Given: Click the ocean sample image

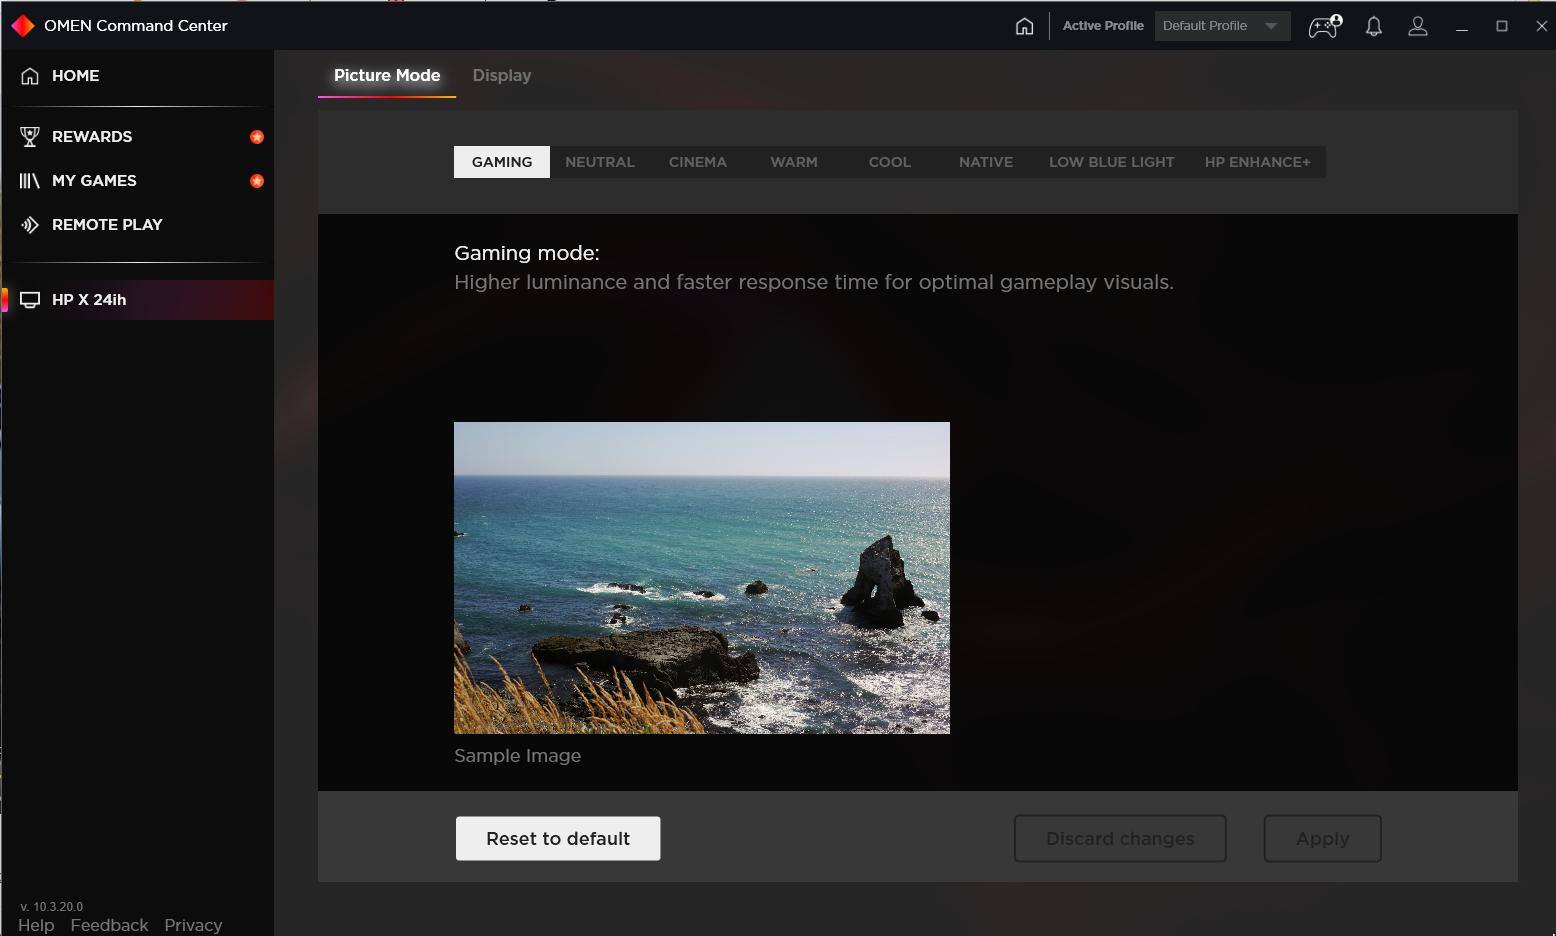Looking at the screenshot, I should click(x=701, y=577).
